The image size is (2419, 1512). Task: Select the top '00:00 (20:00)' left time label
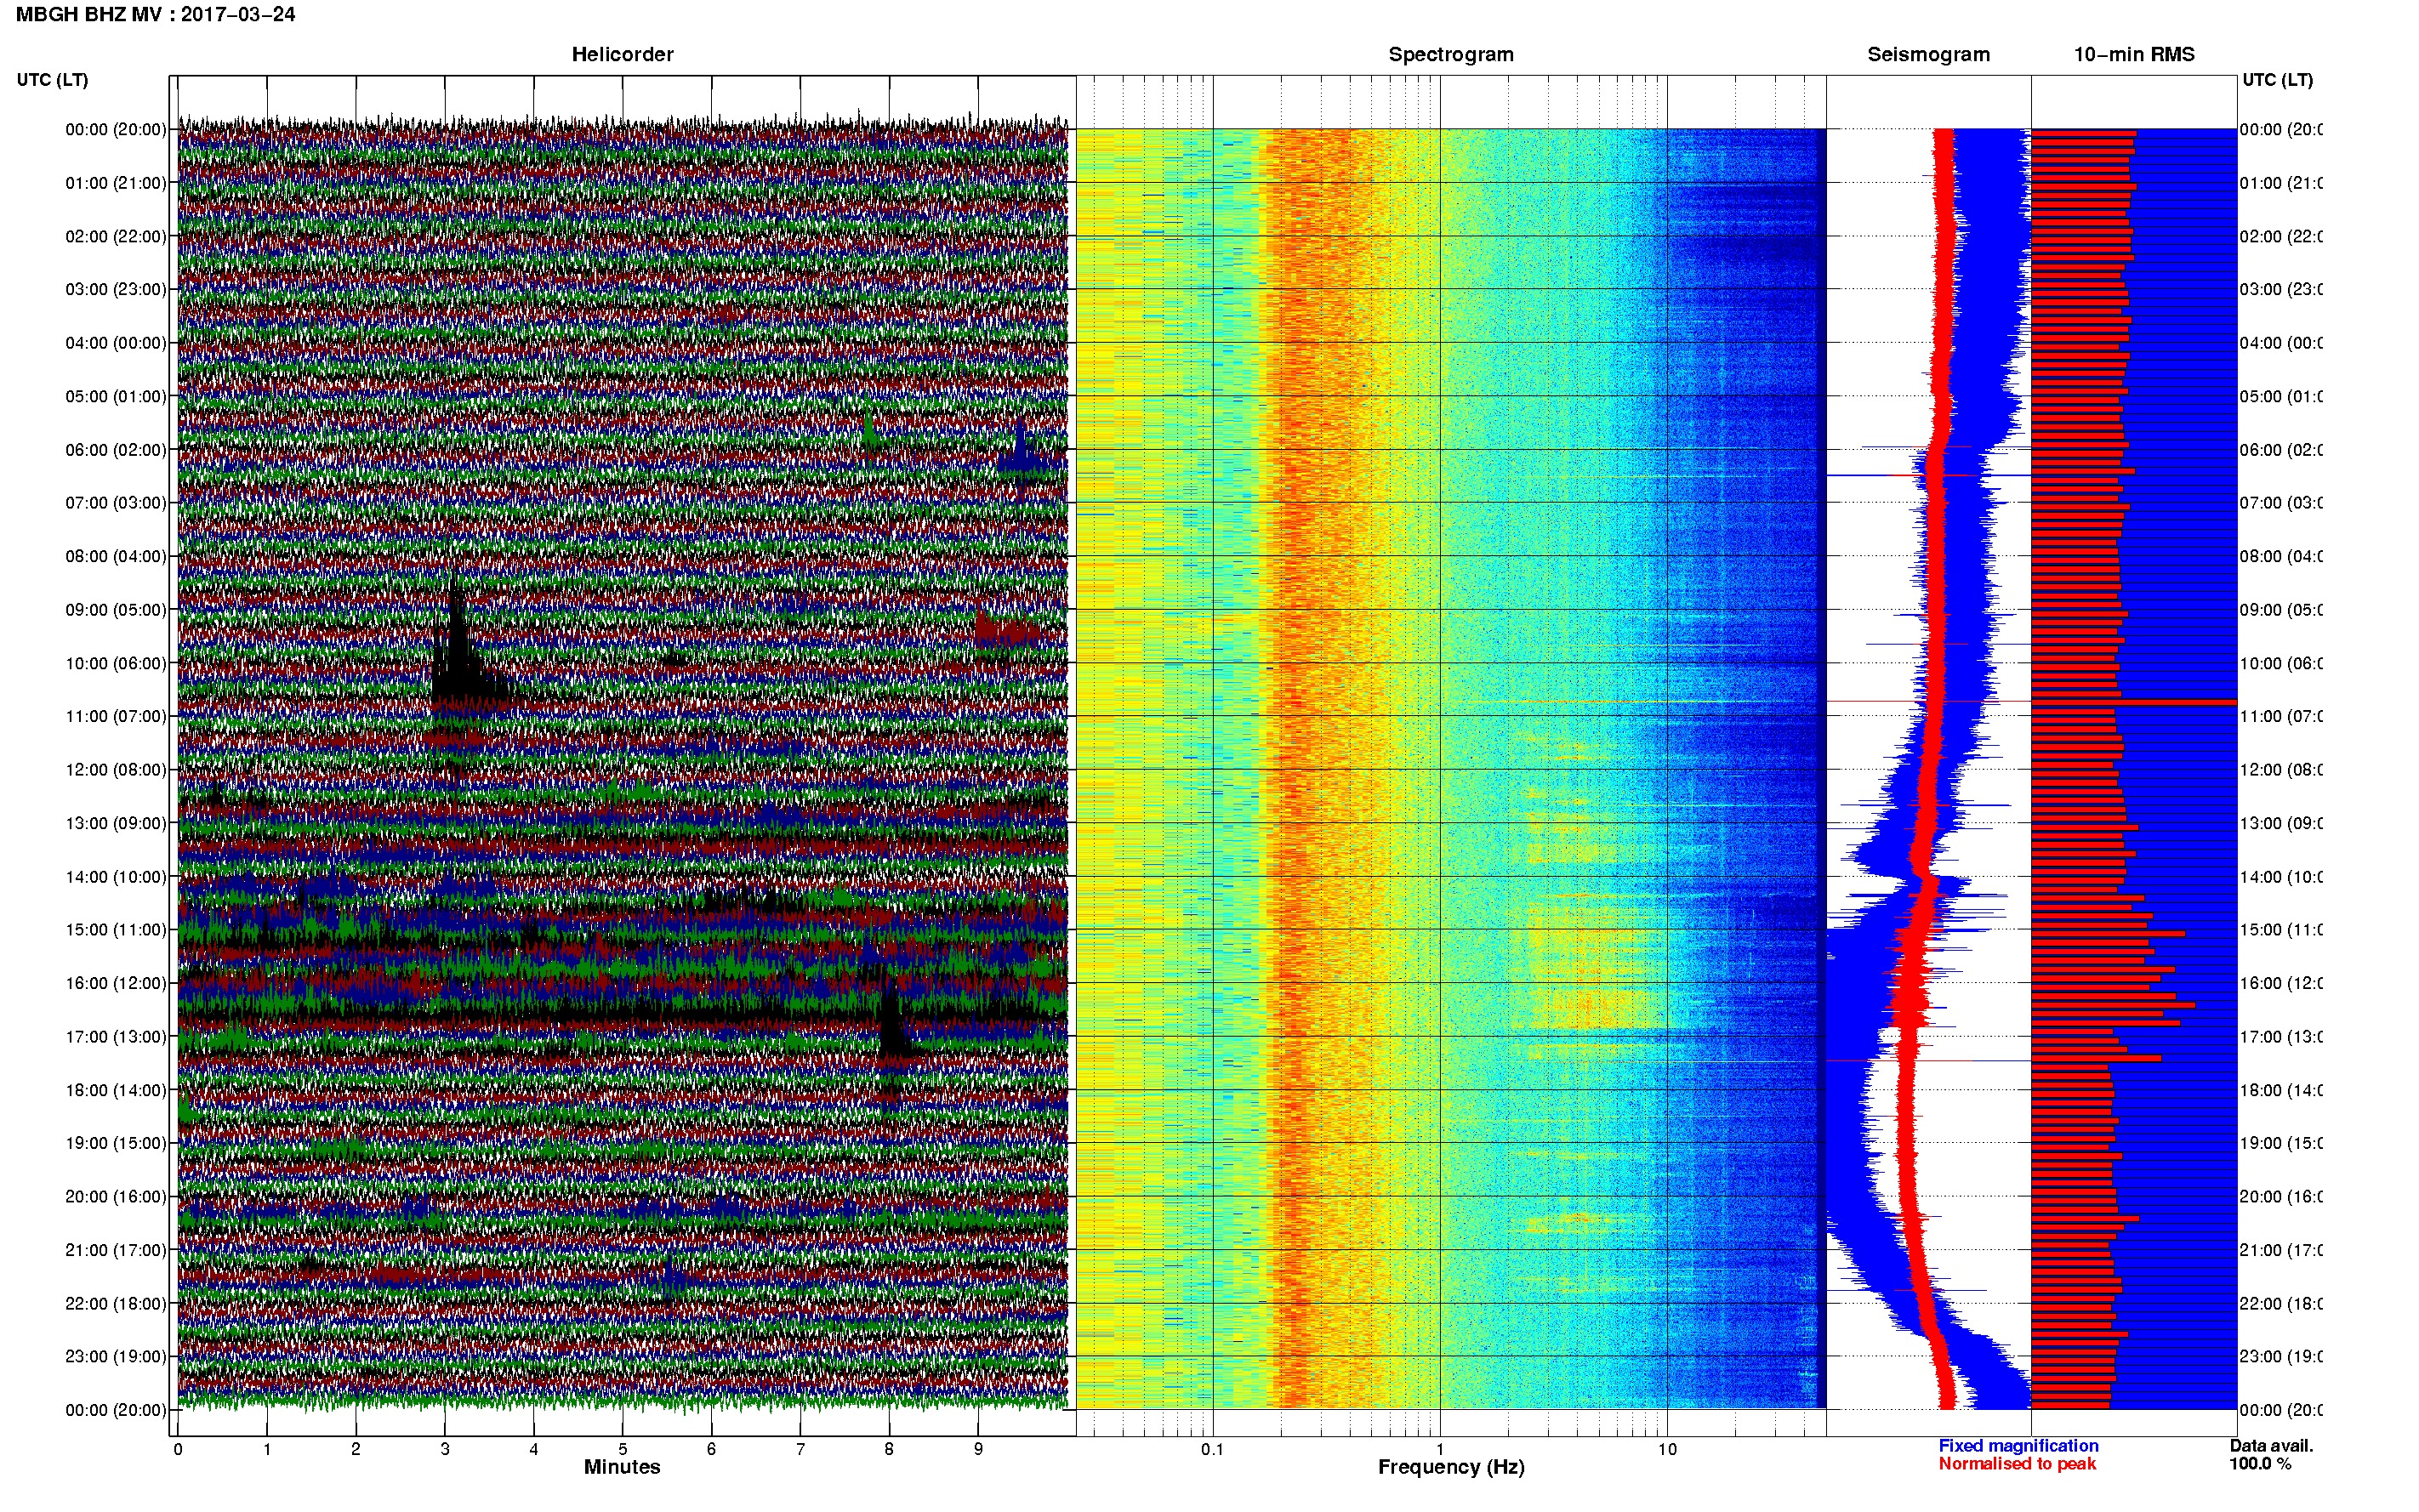tap(115, 129)
